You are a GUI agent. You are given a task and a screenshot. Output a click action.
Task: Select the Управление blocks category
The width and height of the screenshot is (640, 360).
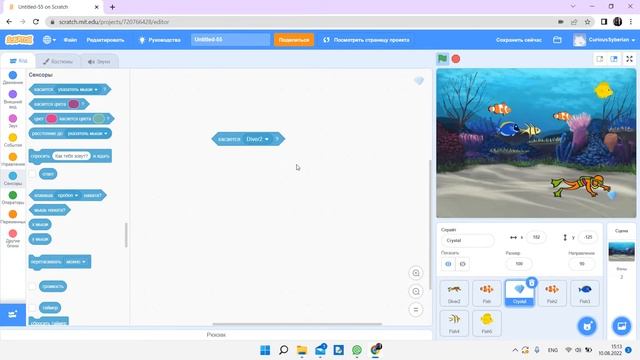[x=13, y=159]
